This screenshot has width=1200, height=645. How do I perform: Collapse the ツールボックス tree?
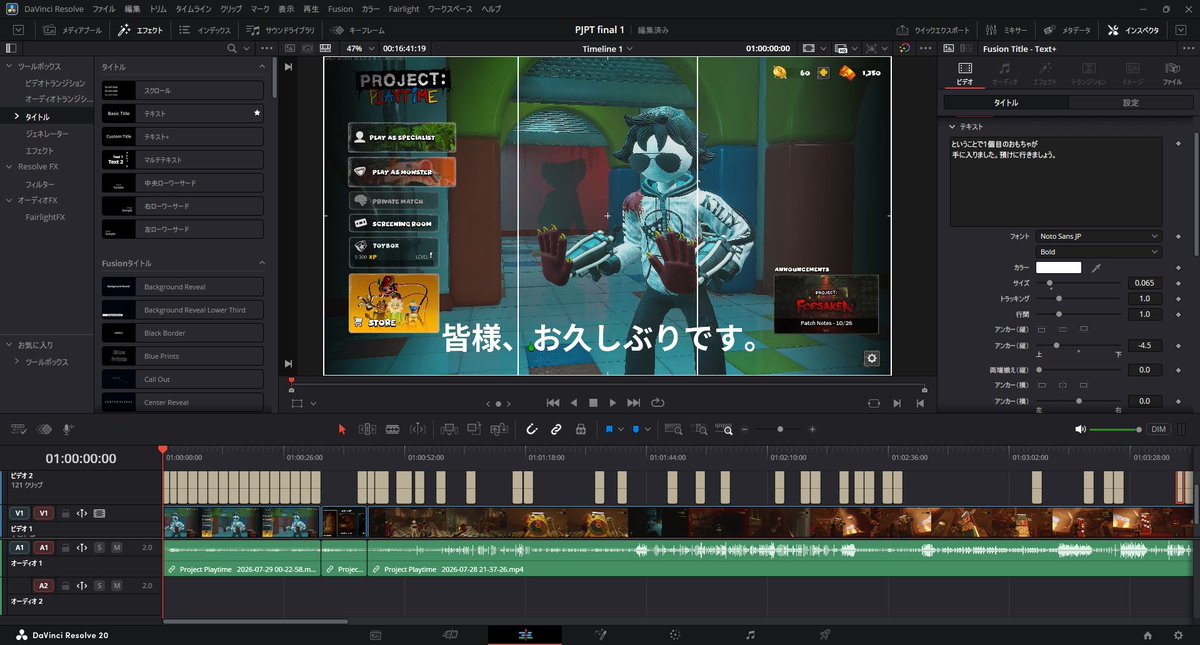7,66
